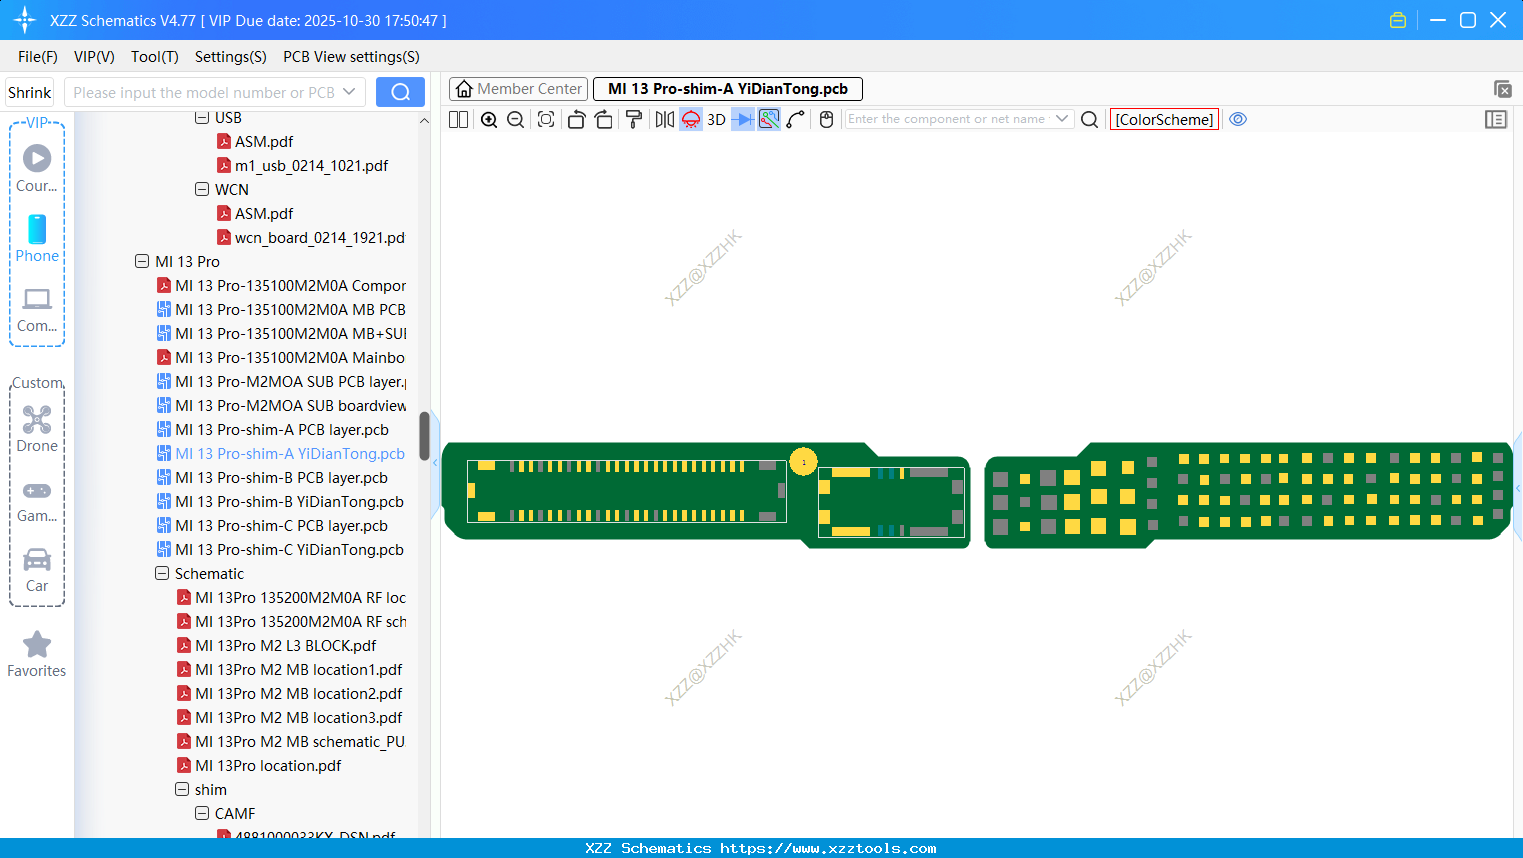The width and height of the screenshot is (1523, 858).
Task: Collapse the Schematic tree section
Action: tap(162, 573)
